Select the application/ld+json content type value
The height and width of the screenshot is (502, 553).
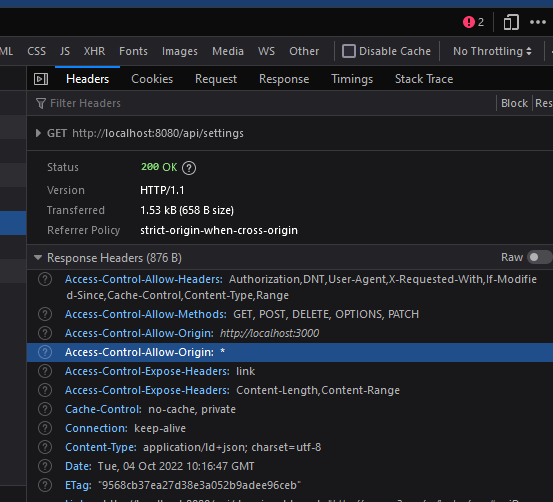tap(232, 447)
